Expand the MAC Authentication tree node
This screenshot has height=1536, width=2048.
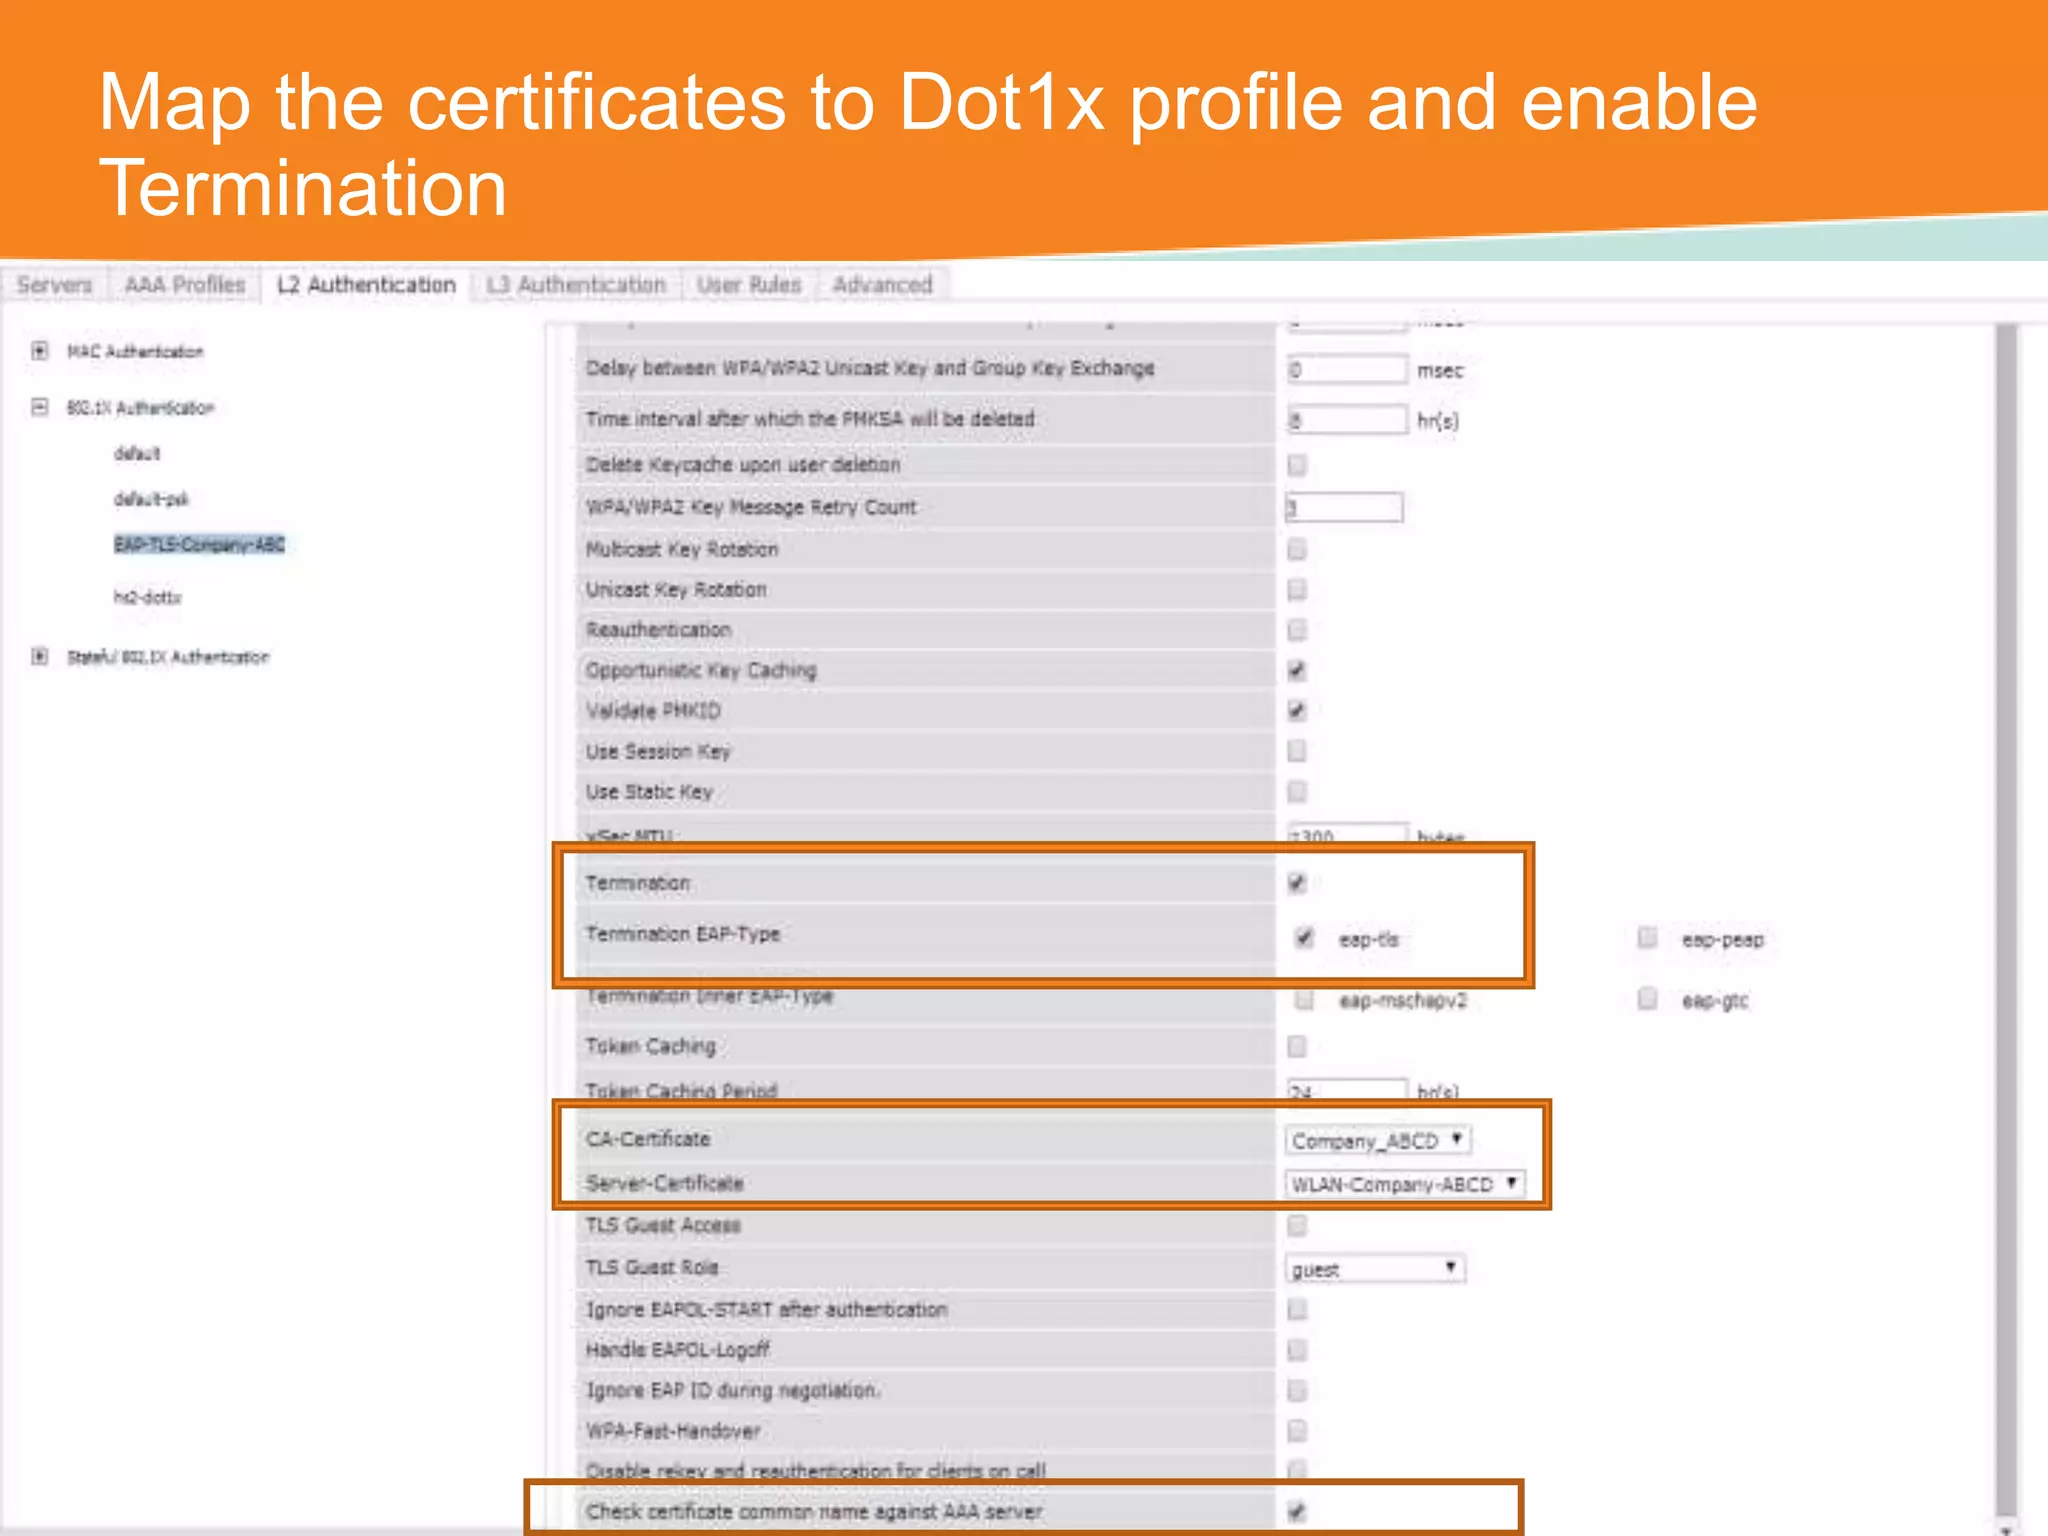39,351
